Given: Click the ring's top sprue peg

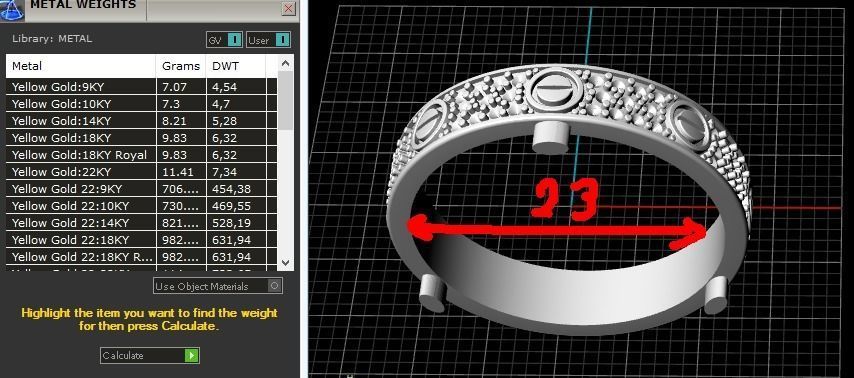Looking at the screenshot, I should (x=550, y=137).
